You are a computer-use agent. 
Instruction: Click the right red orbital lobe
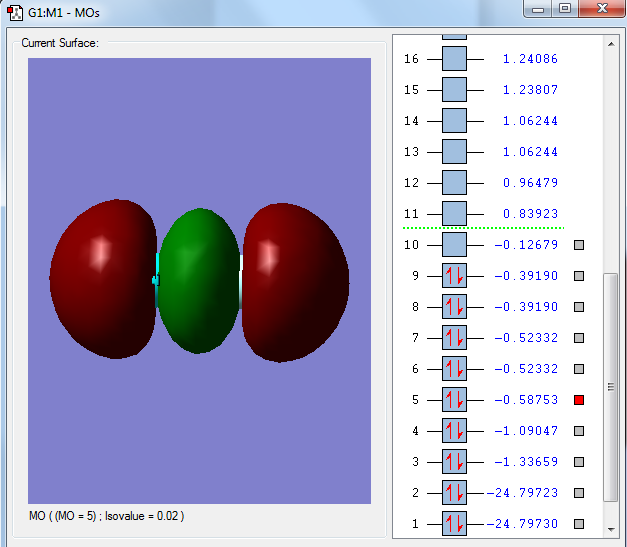point(296,282)
